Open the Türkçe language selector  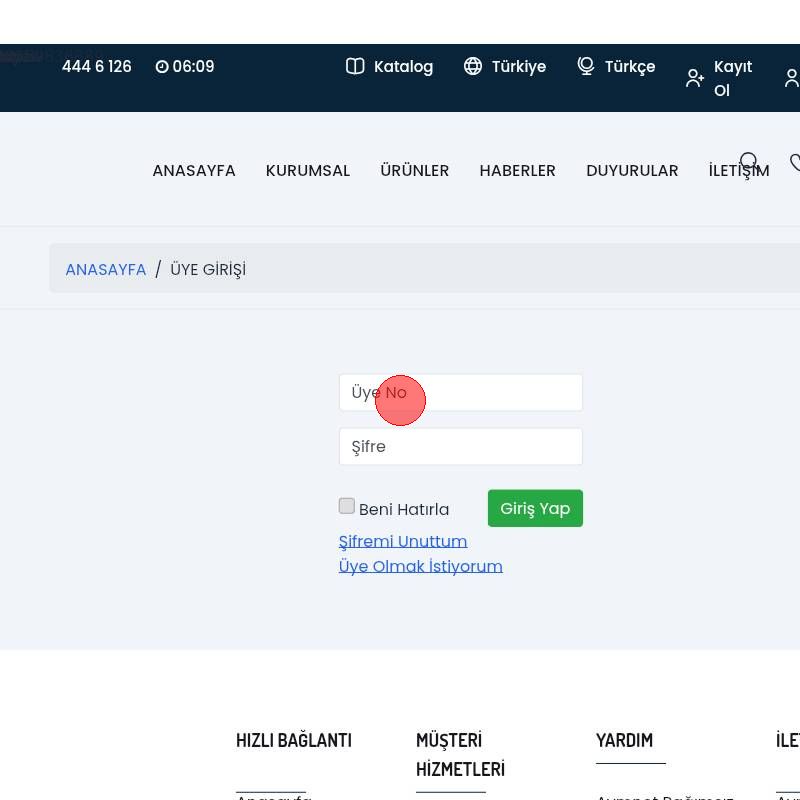629,67
